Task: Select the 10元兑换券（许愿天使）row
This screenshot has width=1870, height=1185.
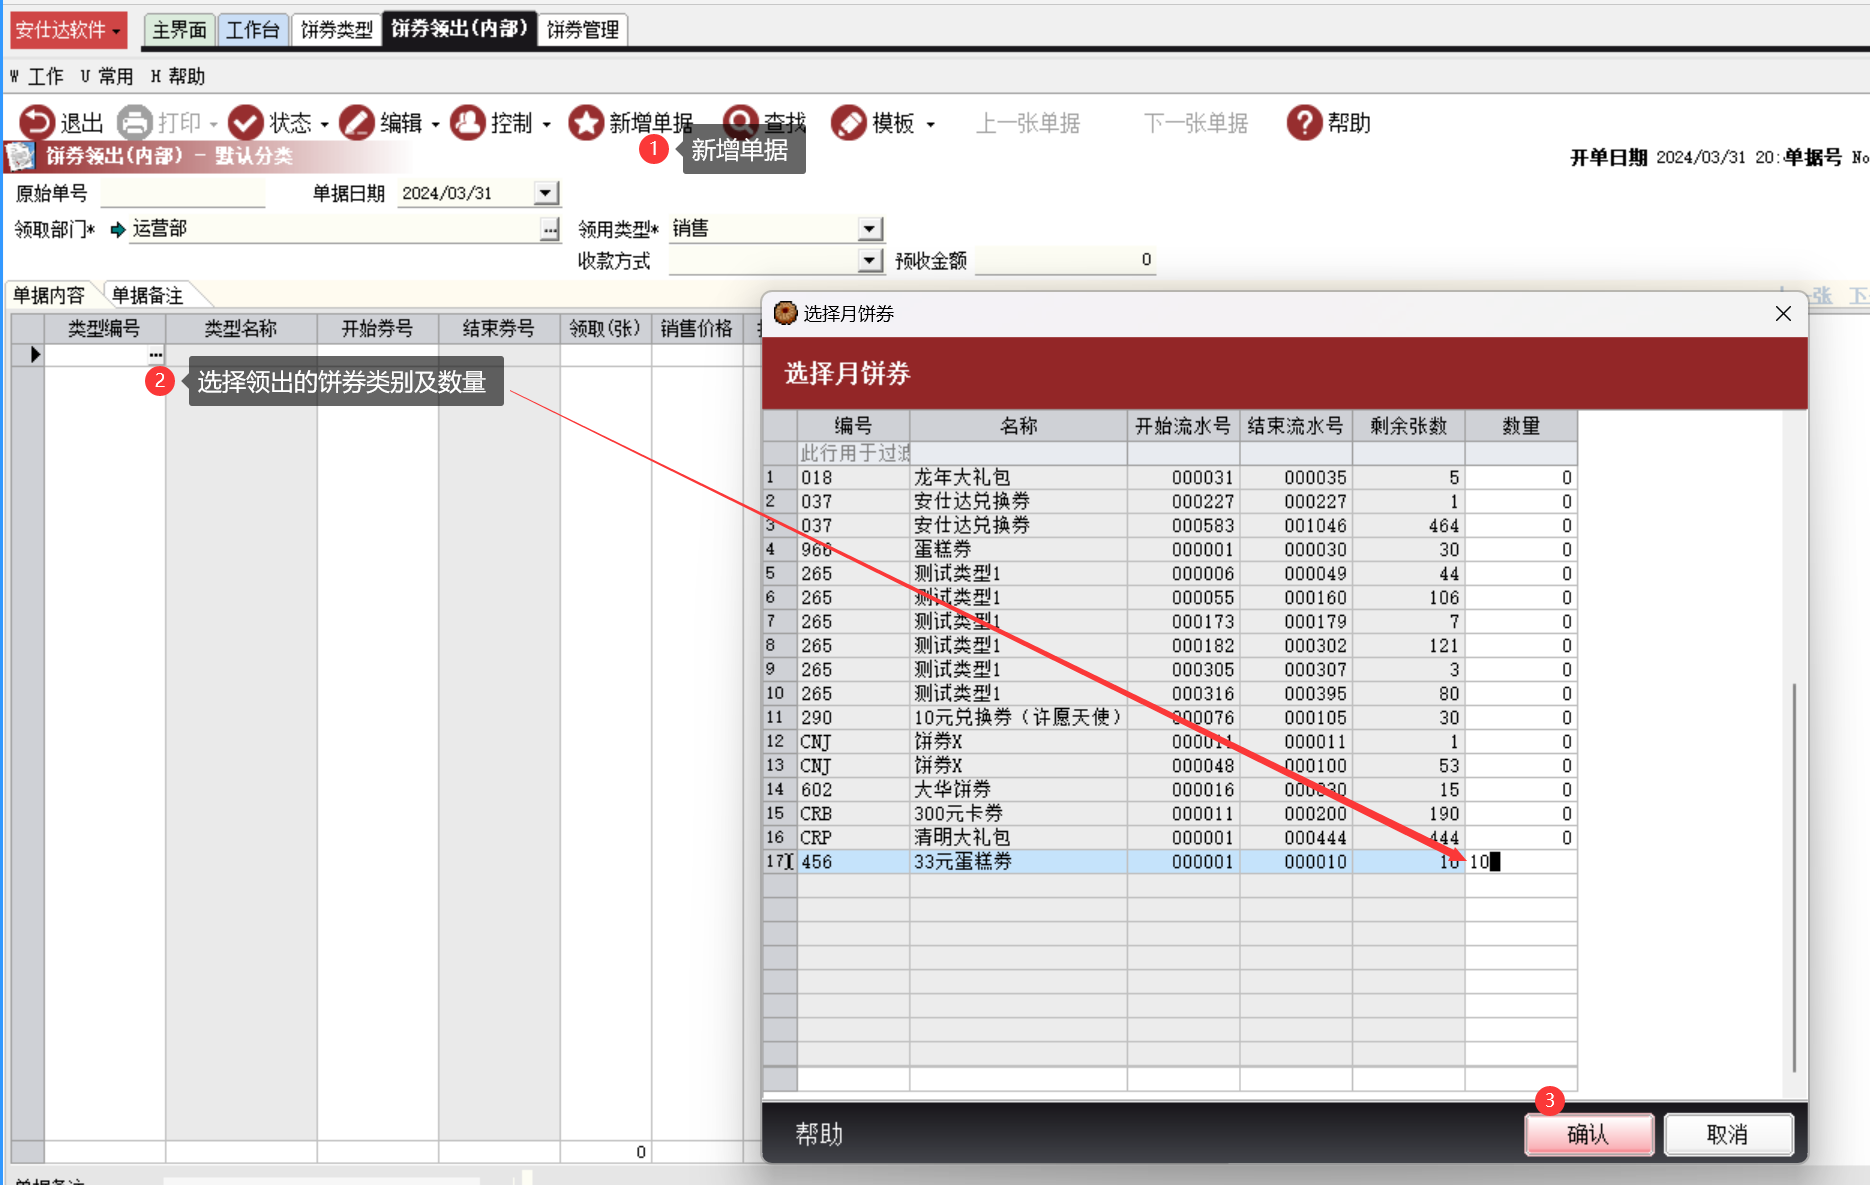Action: 1170,718
